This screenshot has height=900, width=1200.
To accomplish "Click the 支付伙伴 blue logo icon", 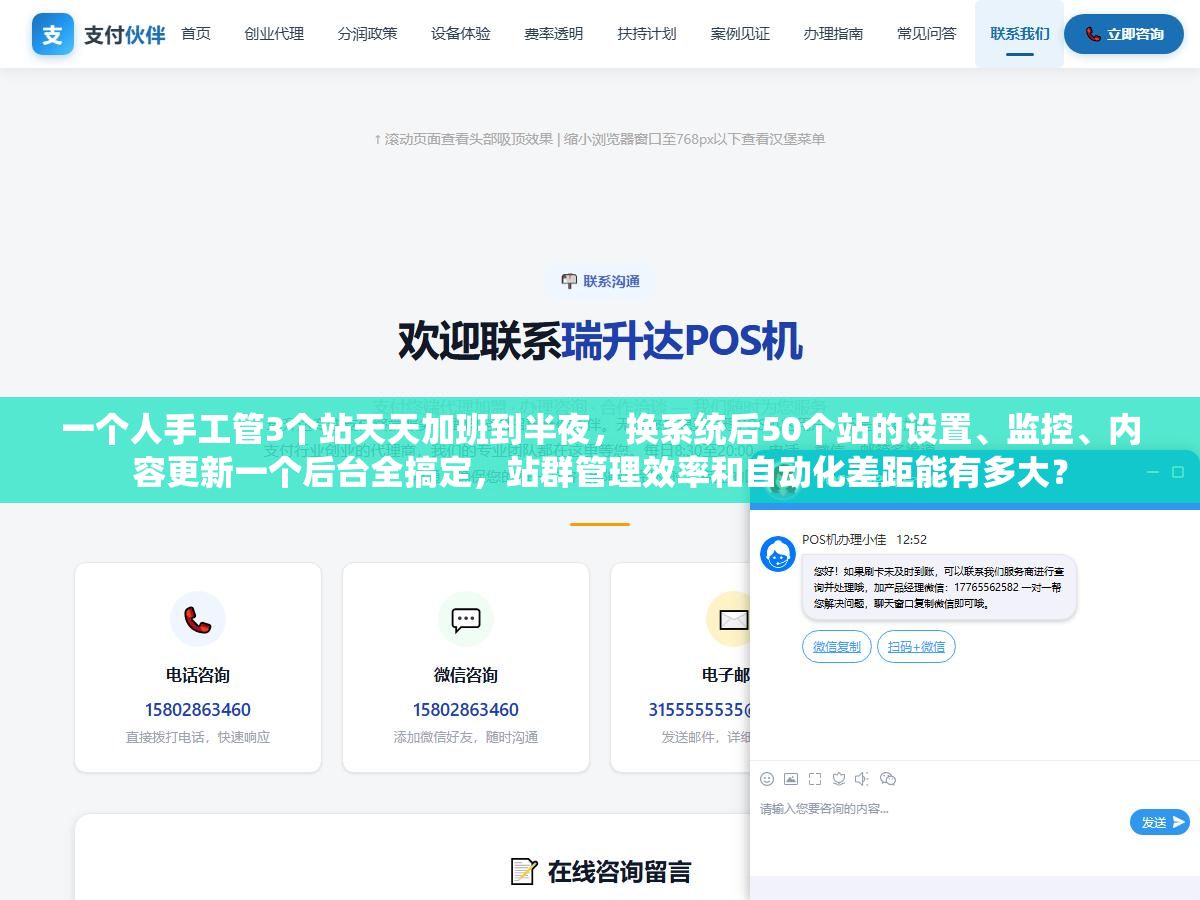I will [52, 34].
